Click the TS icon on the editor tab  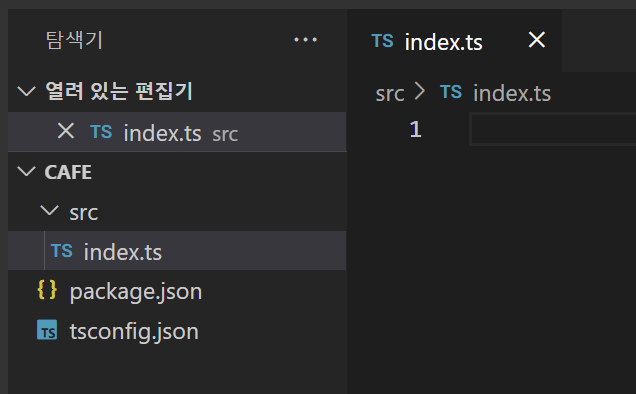[x=382, y=41]
